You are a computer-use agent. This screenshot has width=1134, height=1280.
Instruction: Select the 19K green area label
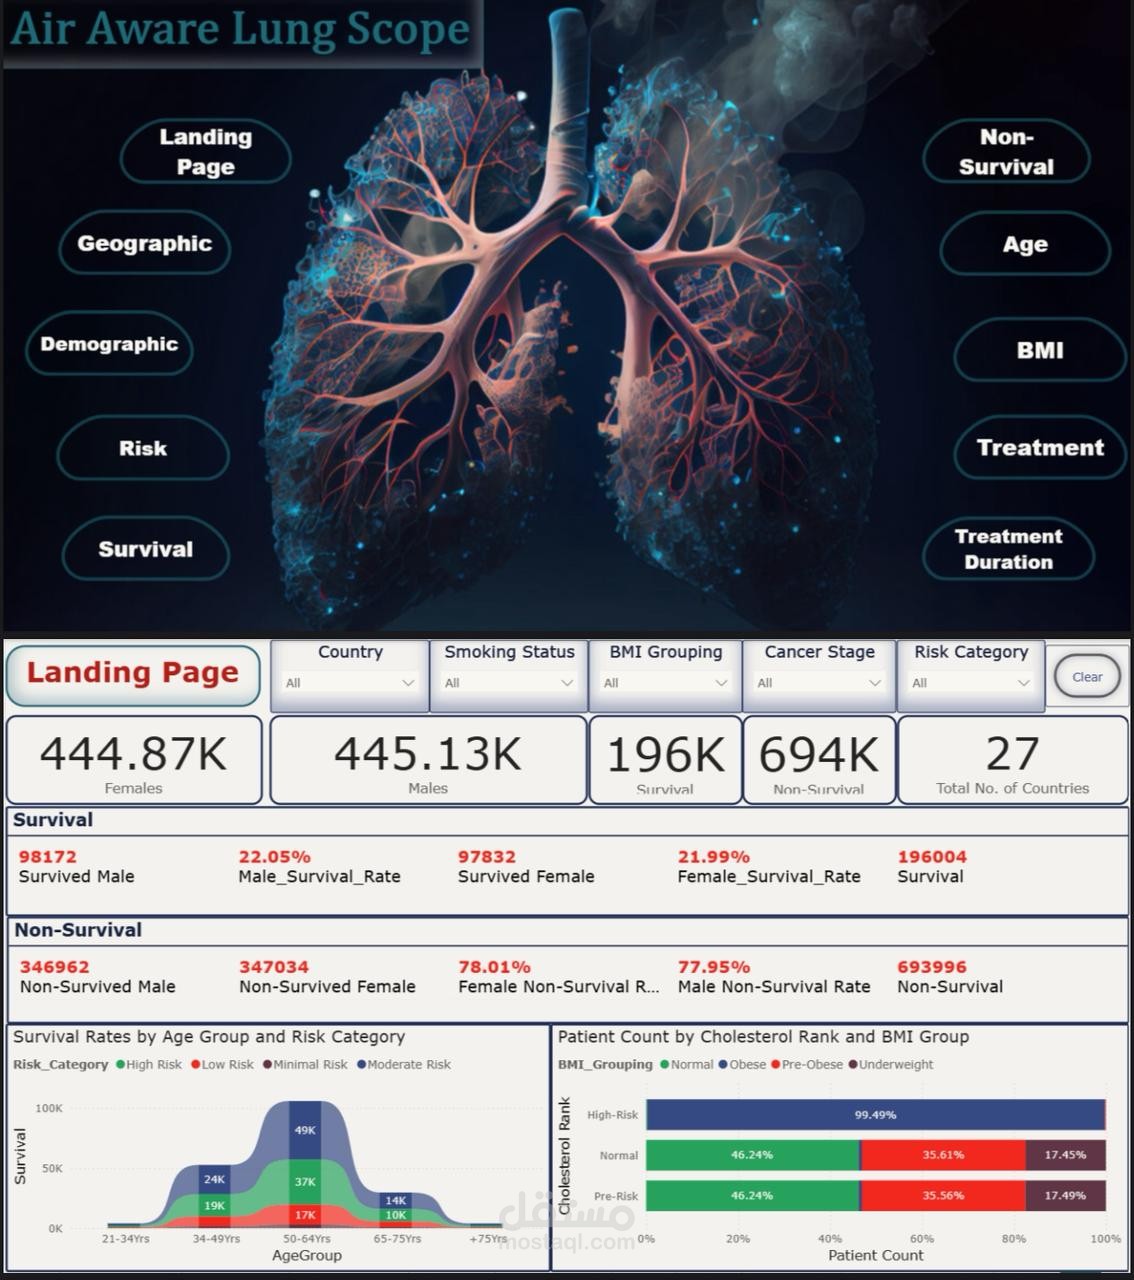coord(215,1206)
